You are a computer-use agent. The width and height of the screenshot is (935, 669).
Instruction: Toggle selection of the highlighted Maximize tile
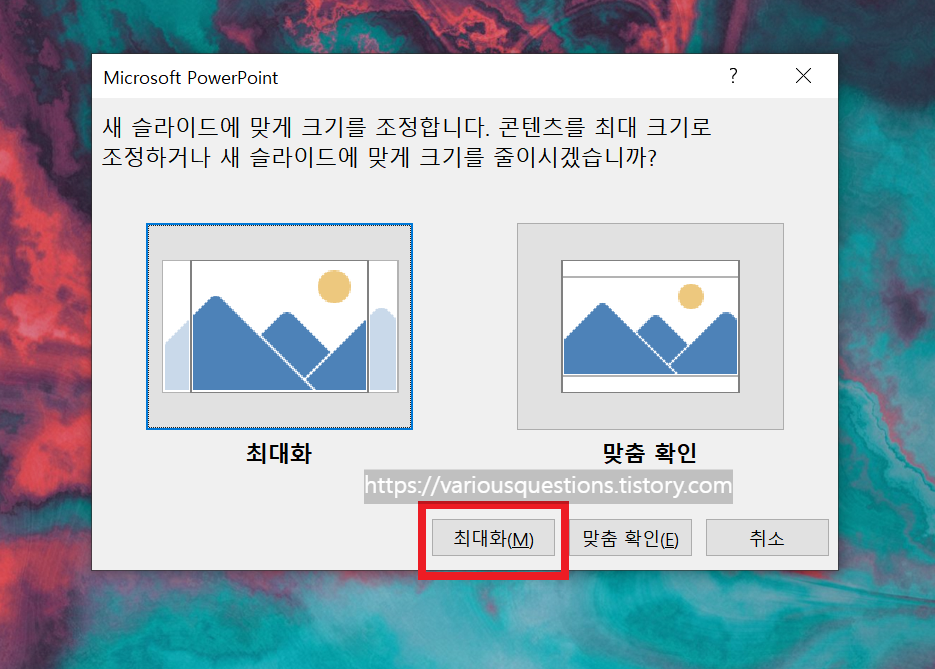tap(279, 325)
